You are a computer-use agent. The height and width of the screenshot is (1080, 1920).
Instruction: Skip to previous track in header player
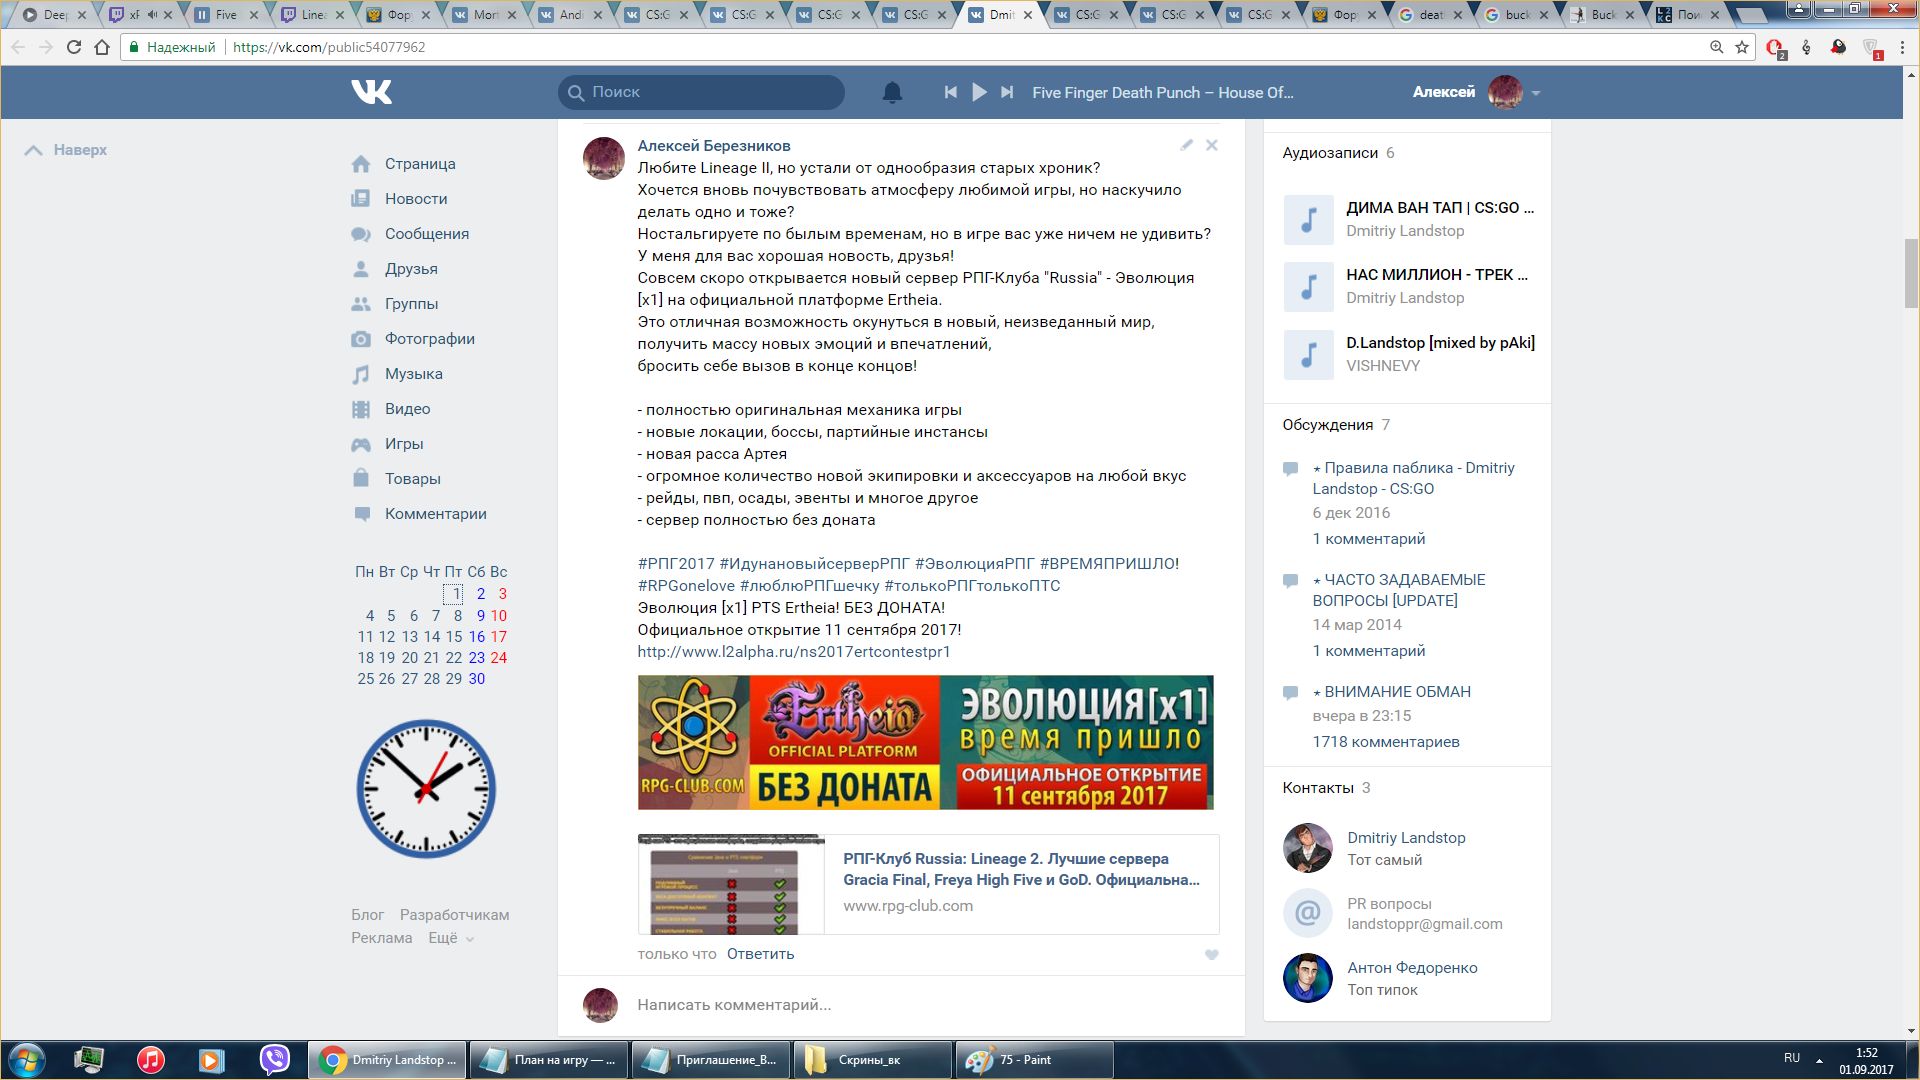click(x=950, y=92)
